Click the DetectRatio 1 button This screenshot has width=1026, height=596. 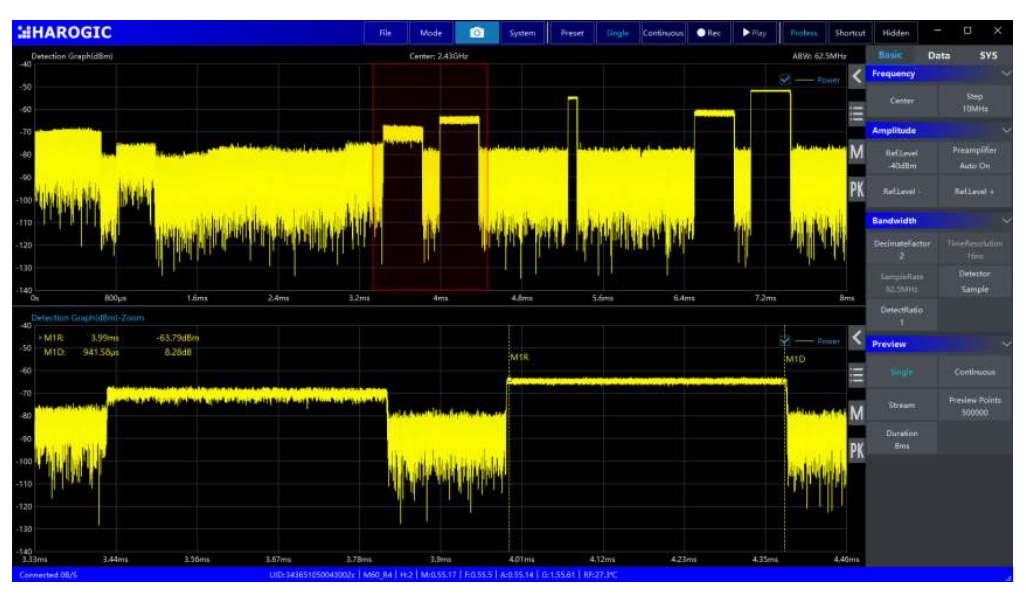tap(902, 315)
